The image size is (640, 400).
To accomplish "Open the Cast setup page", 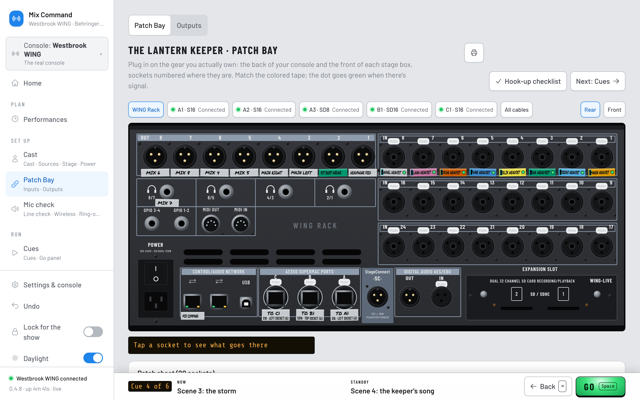I will pyautogui.click(x=57, y=159).
